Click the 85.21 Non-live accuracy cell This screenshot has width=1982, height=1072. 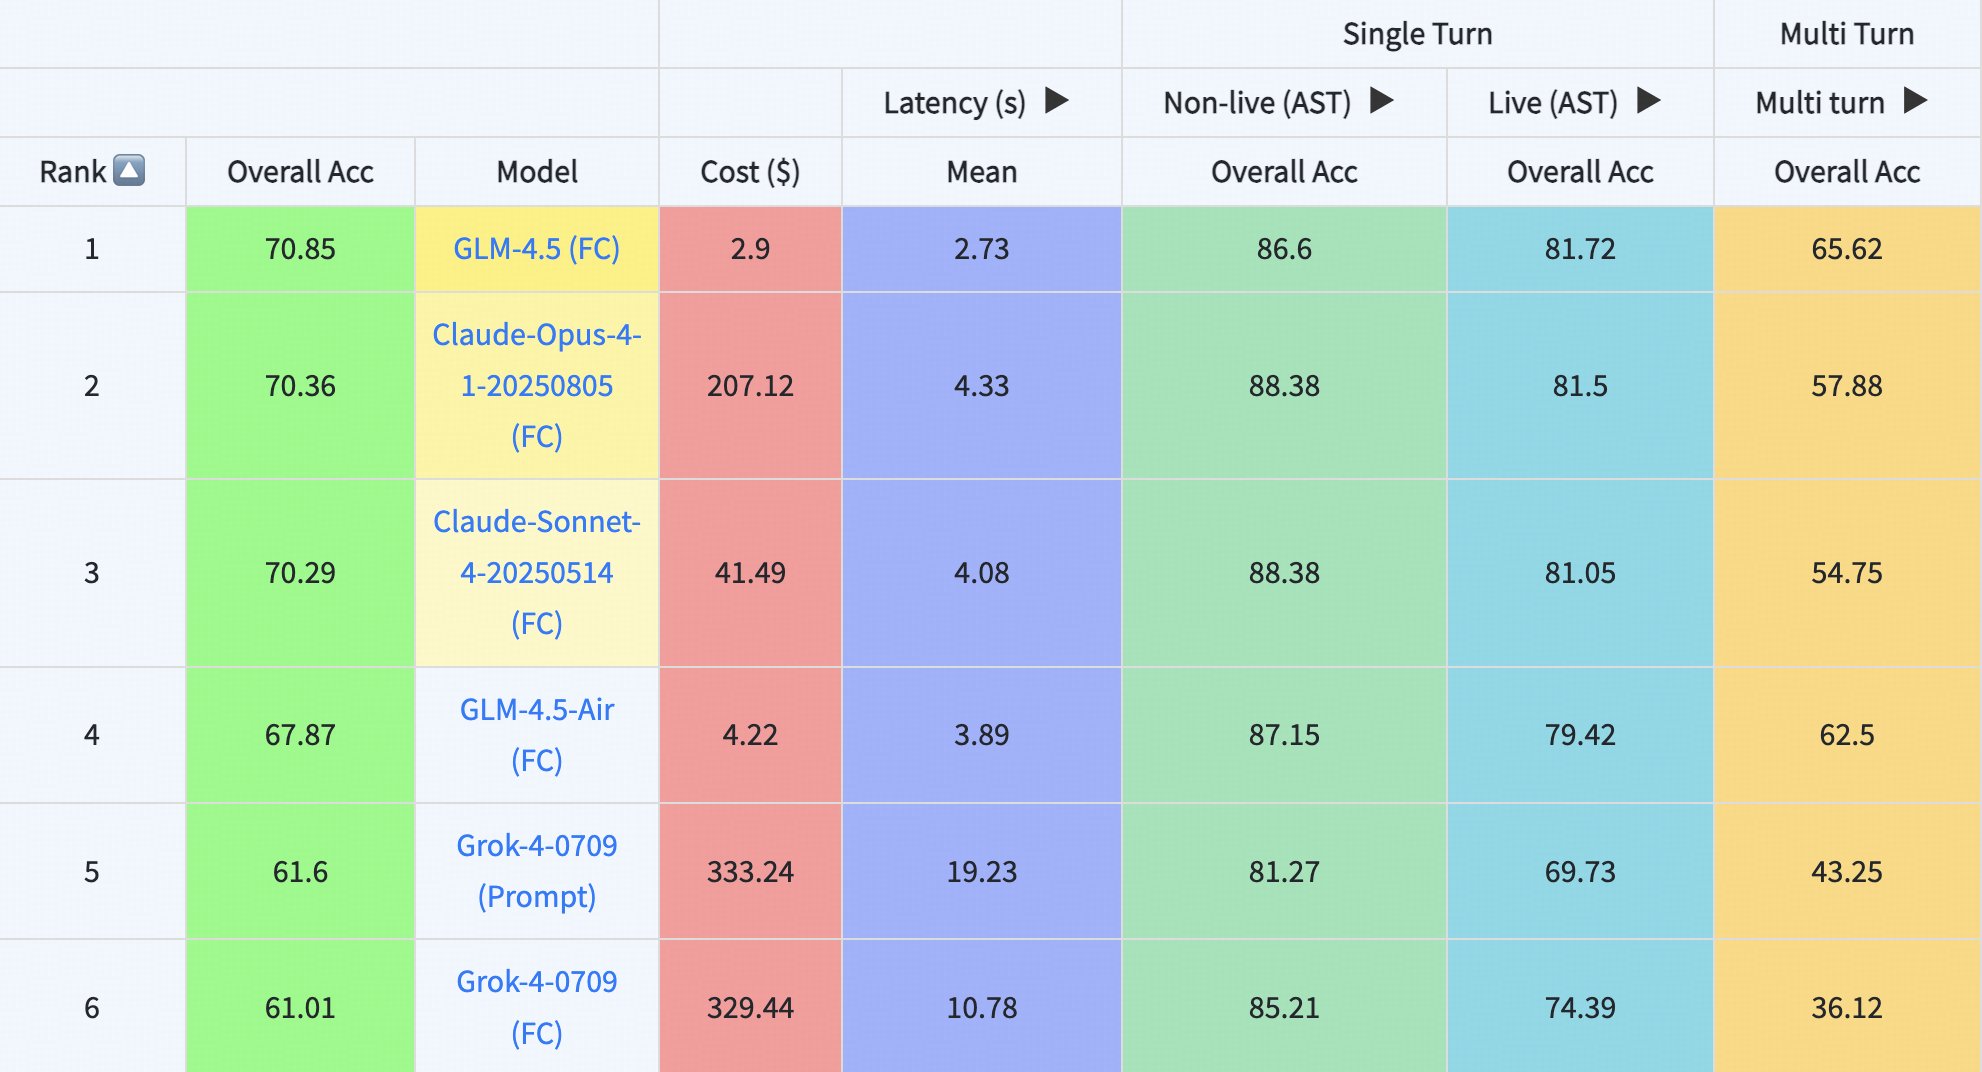pos(1284,1007)
